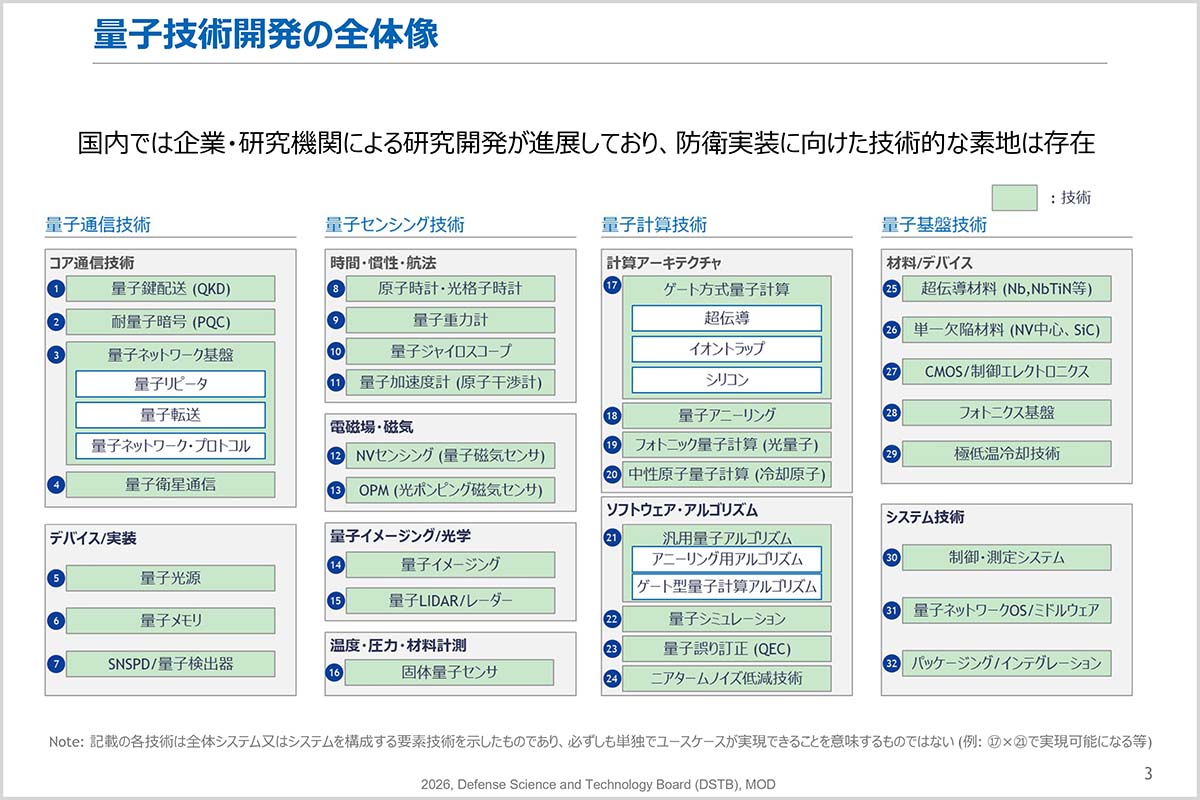Image resolution: width=1200 pixels, height=800 pixels.
Task: Select the 量子通信技術 column heading
Action: tap(98, 225)
